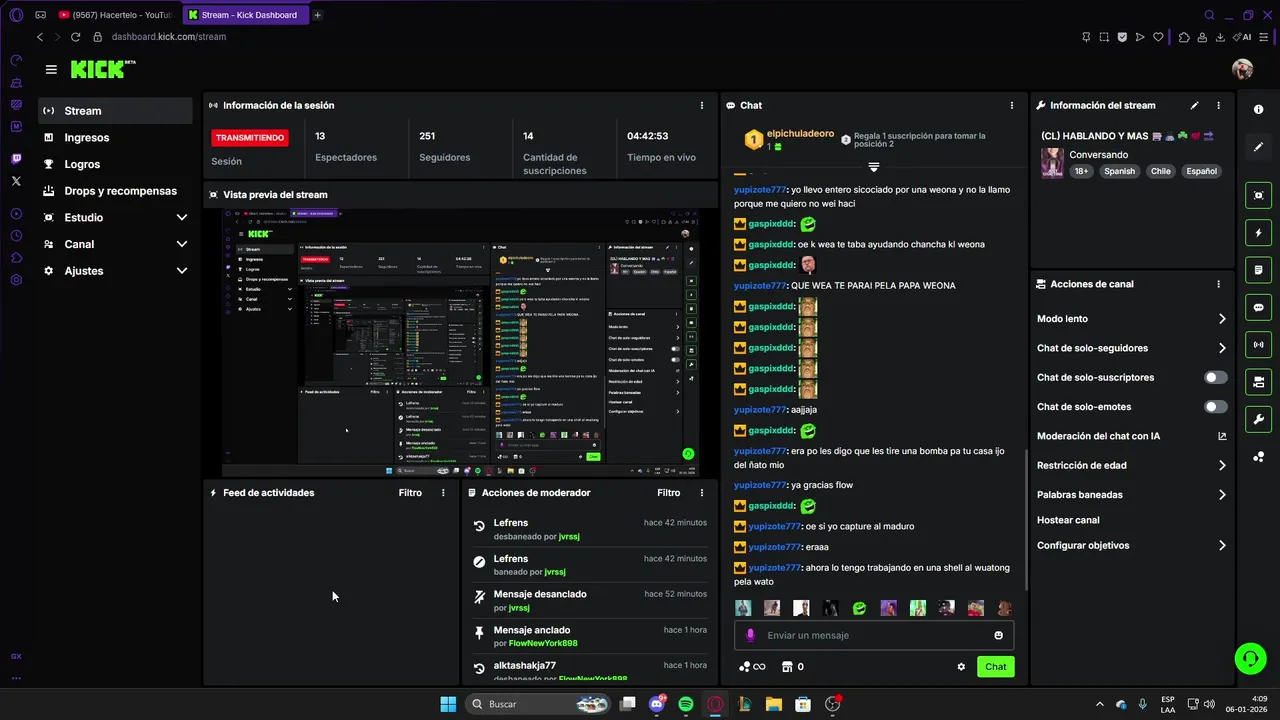The width and height of the screenshot is (1280, 720).
Task: Click the pencil edit icon in right rail
Action: (x=1258, y=147)
